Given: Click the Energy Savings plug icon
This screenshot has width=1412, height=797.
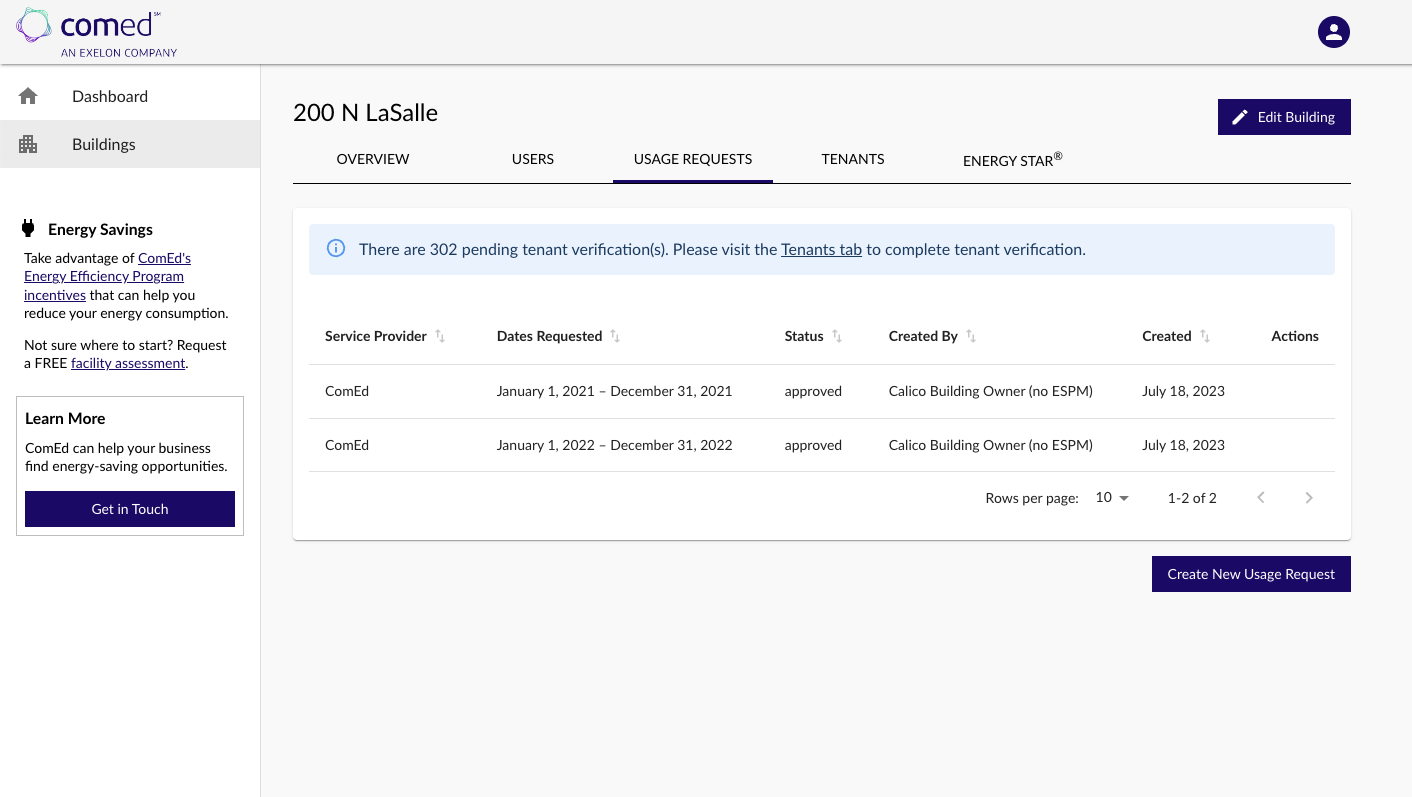Looking at the screenshot, I should 28,229.
